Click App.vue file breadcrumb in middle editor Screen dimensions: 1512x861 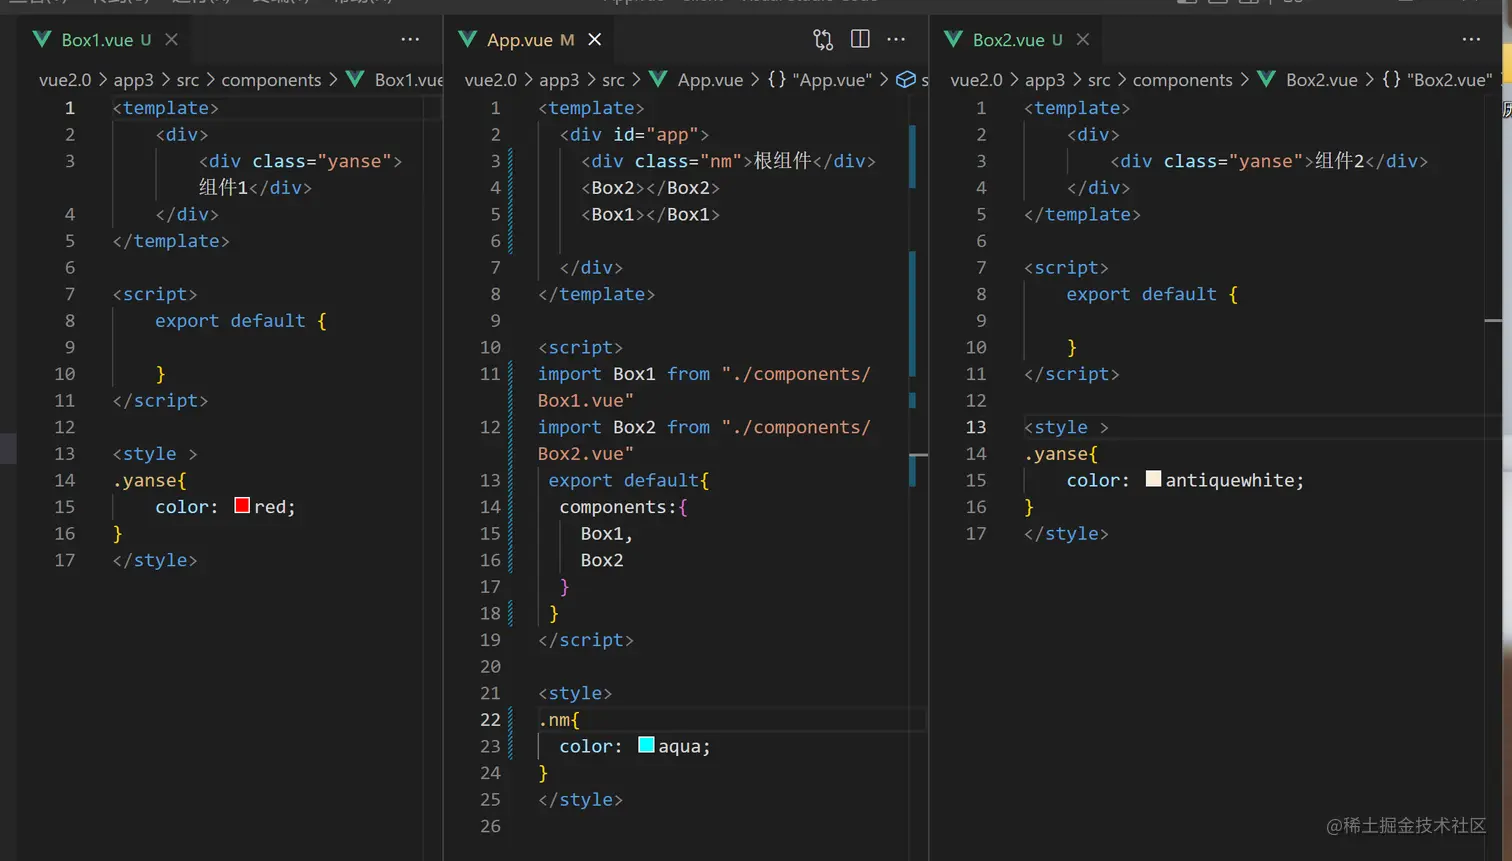[710, 80]
